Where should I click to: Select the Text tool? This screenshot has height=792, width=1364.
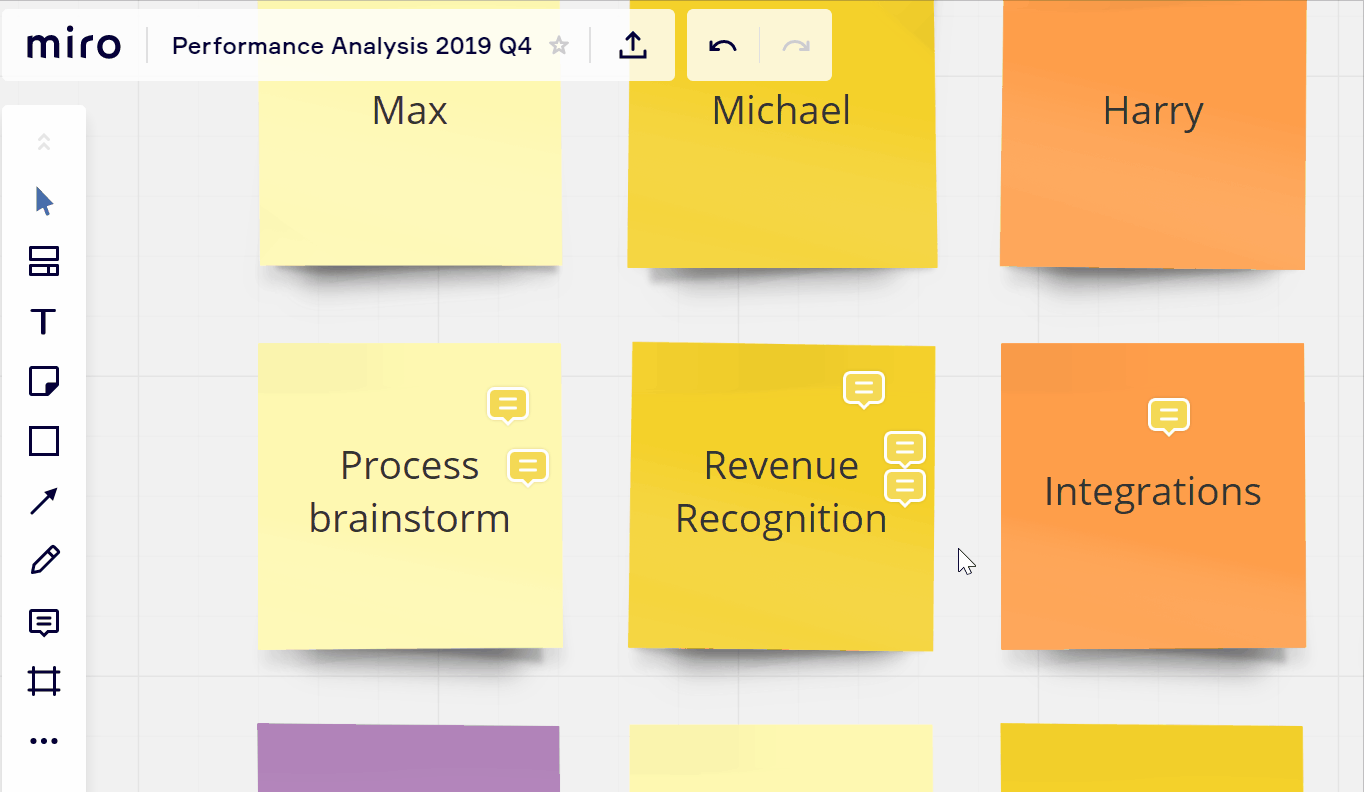pos(44,322)
